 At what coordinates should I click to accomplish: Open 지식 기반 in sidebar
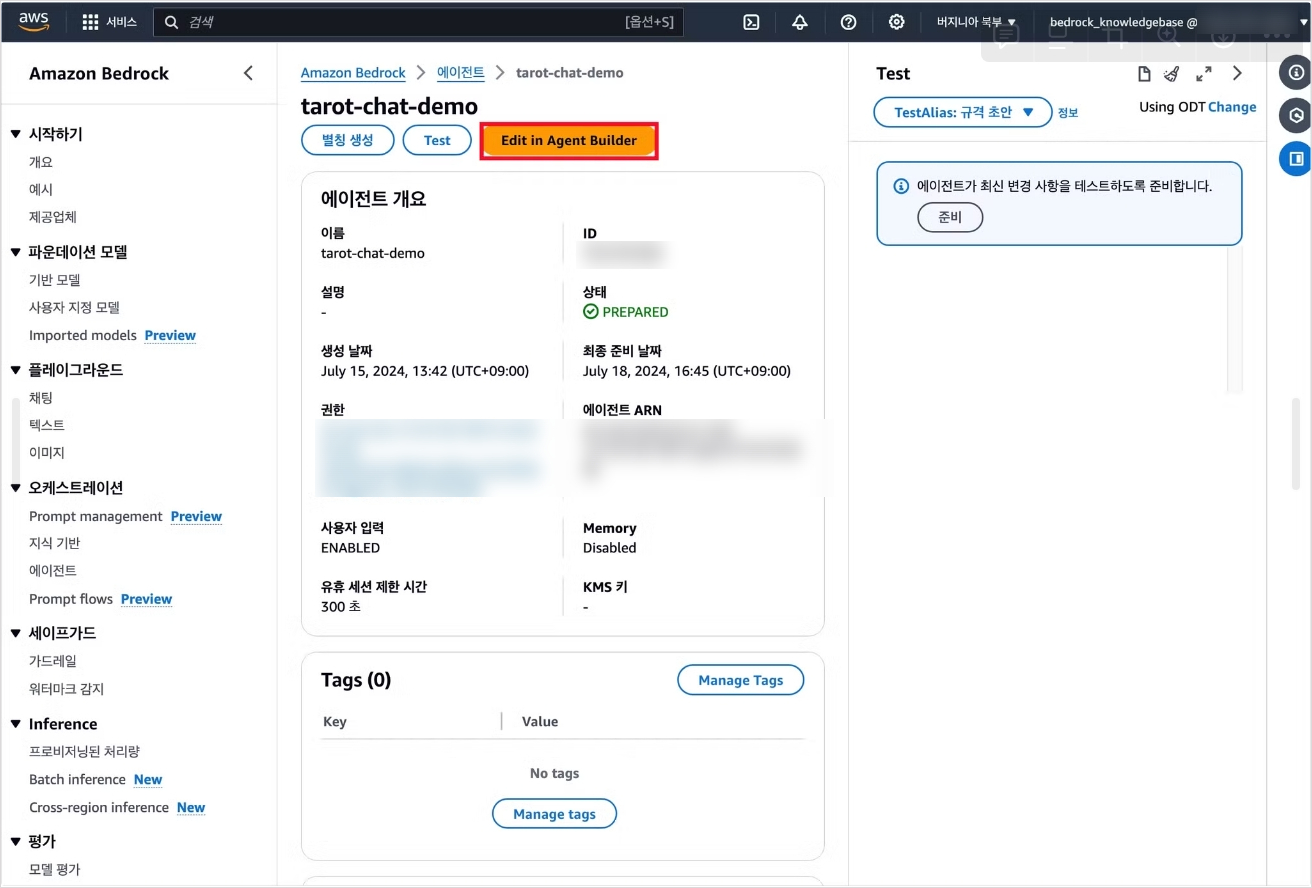point(55,543)
